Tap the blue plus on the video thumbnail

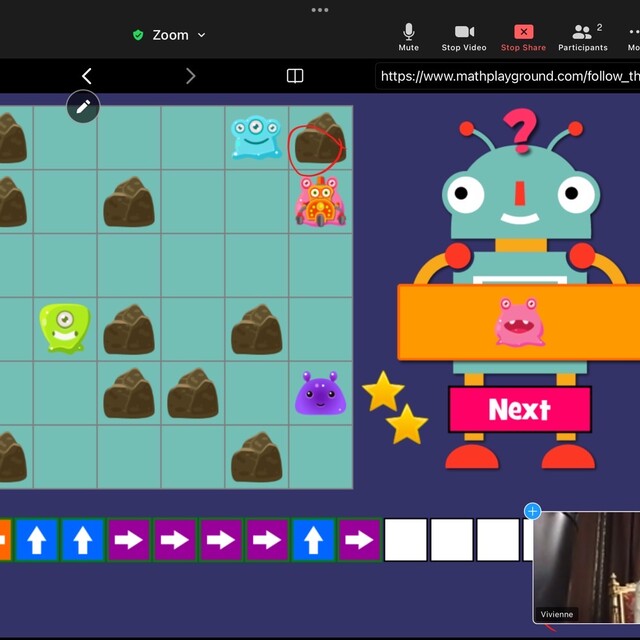click(533, 511)
